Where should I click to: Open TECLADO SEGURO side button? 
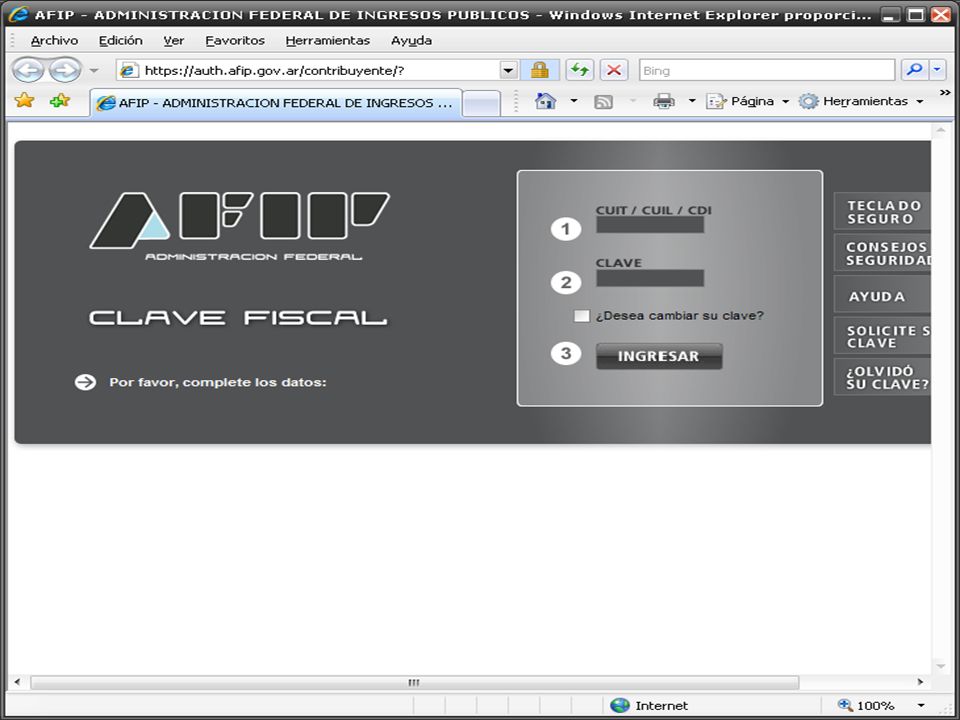(882, 212)
